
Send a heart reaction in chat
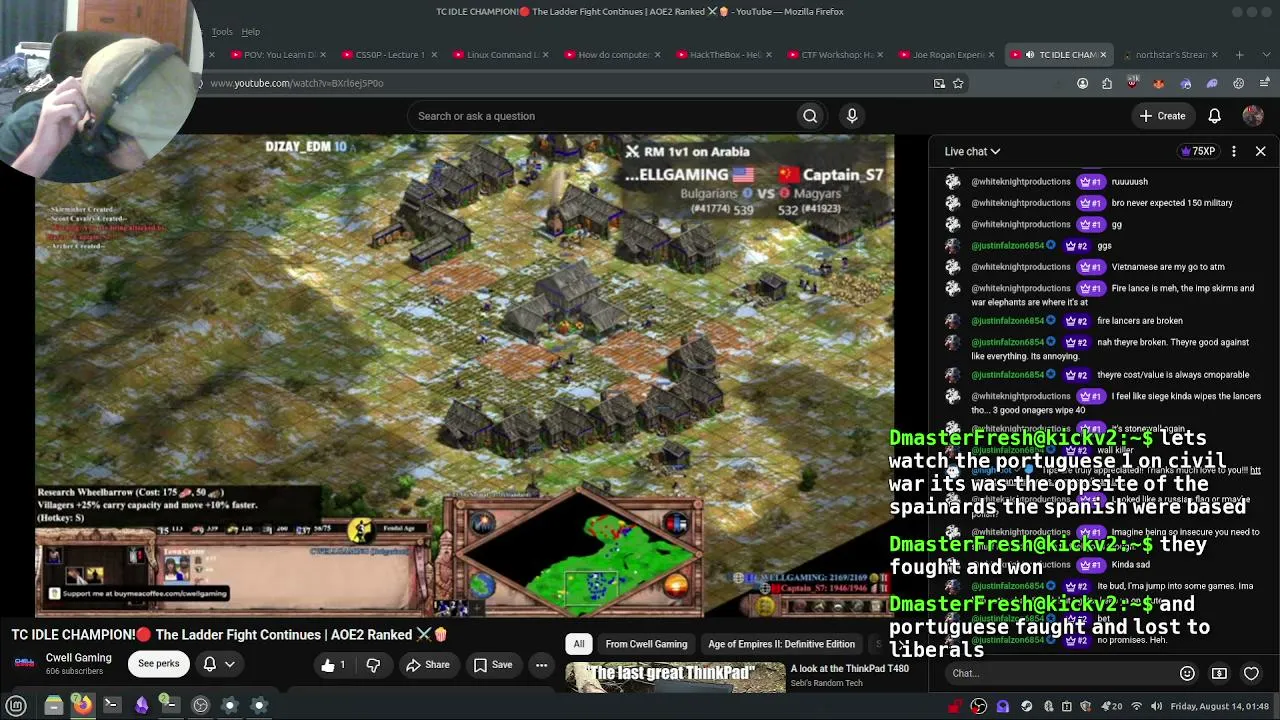tap(1251, 674)
